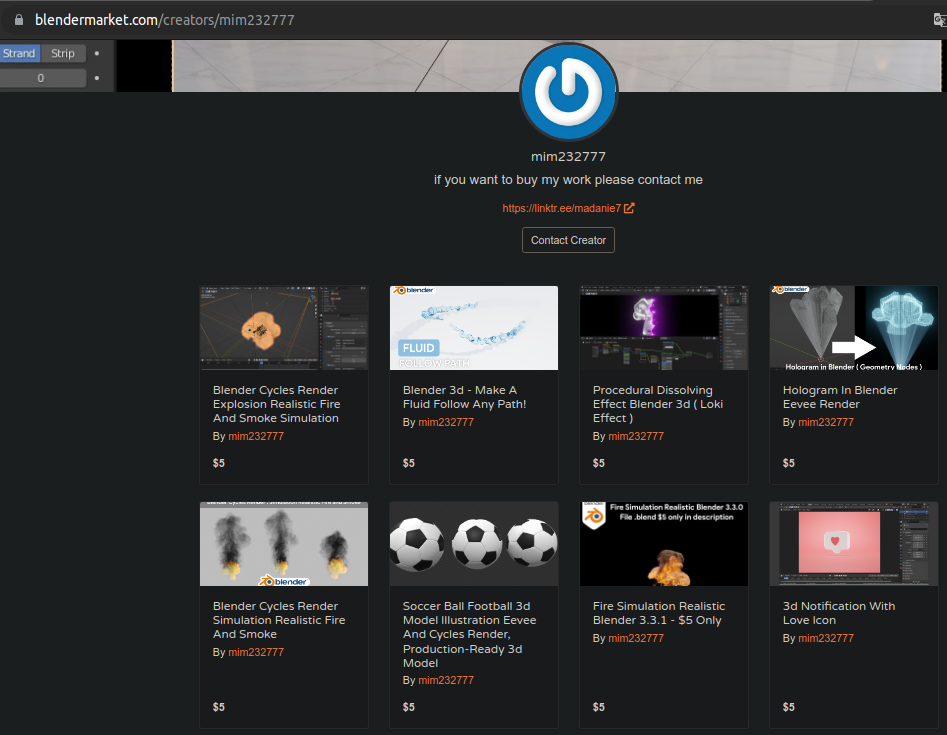Click the mim232777 profile avatar
The width and height of the screenshot is (947, 735).
click(568, 92)
